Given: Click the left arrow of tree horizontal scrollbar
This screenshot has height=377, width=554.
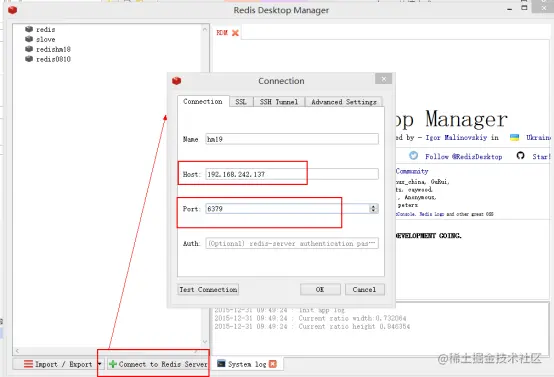Looking at the screenshot, I should (x=17, y=351).
